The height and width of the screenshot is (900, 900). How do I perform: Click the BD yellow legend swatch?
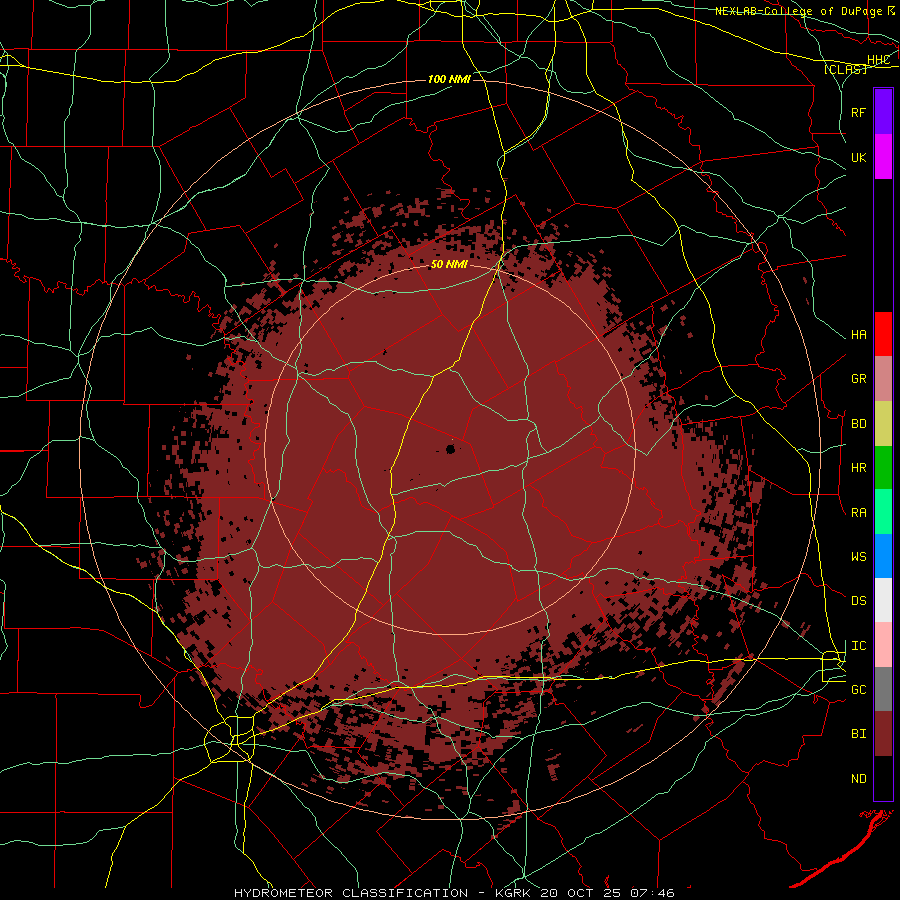coord(883,424)
